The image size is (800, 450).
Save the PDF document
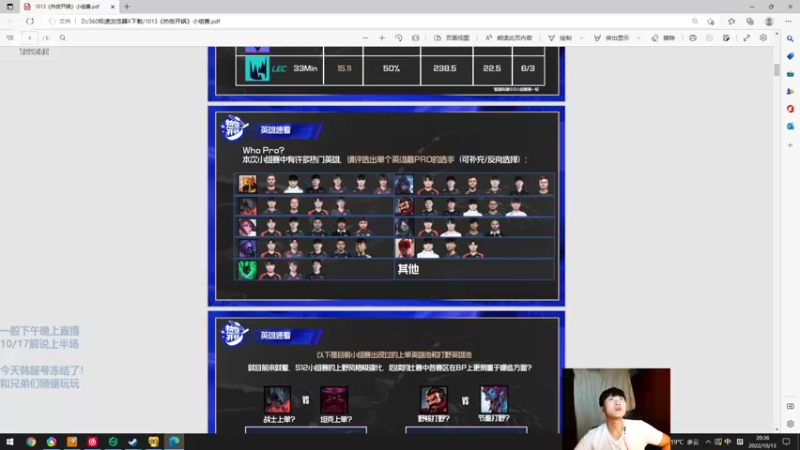coord(710,38)
